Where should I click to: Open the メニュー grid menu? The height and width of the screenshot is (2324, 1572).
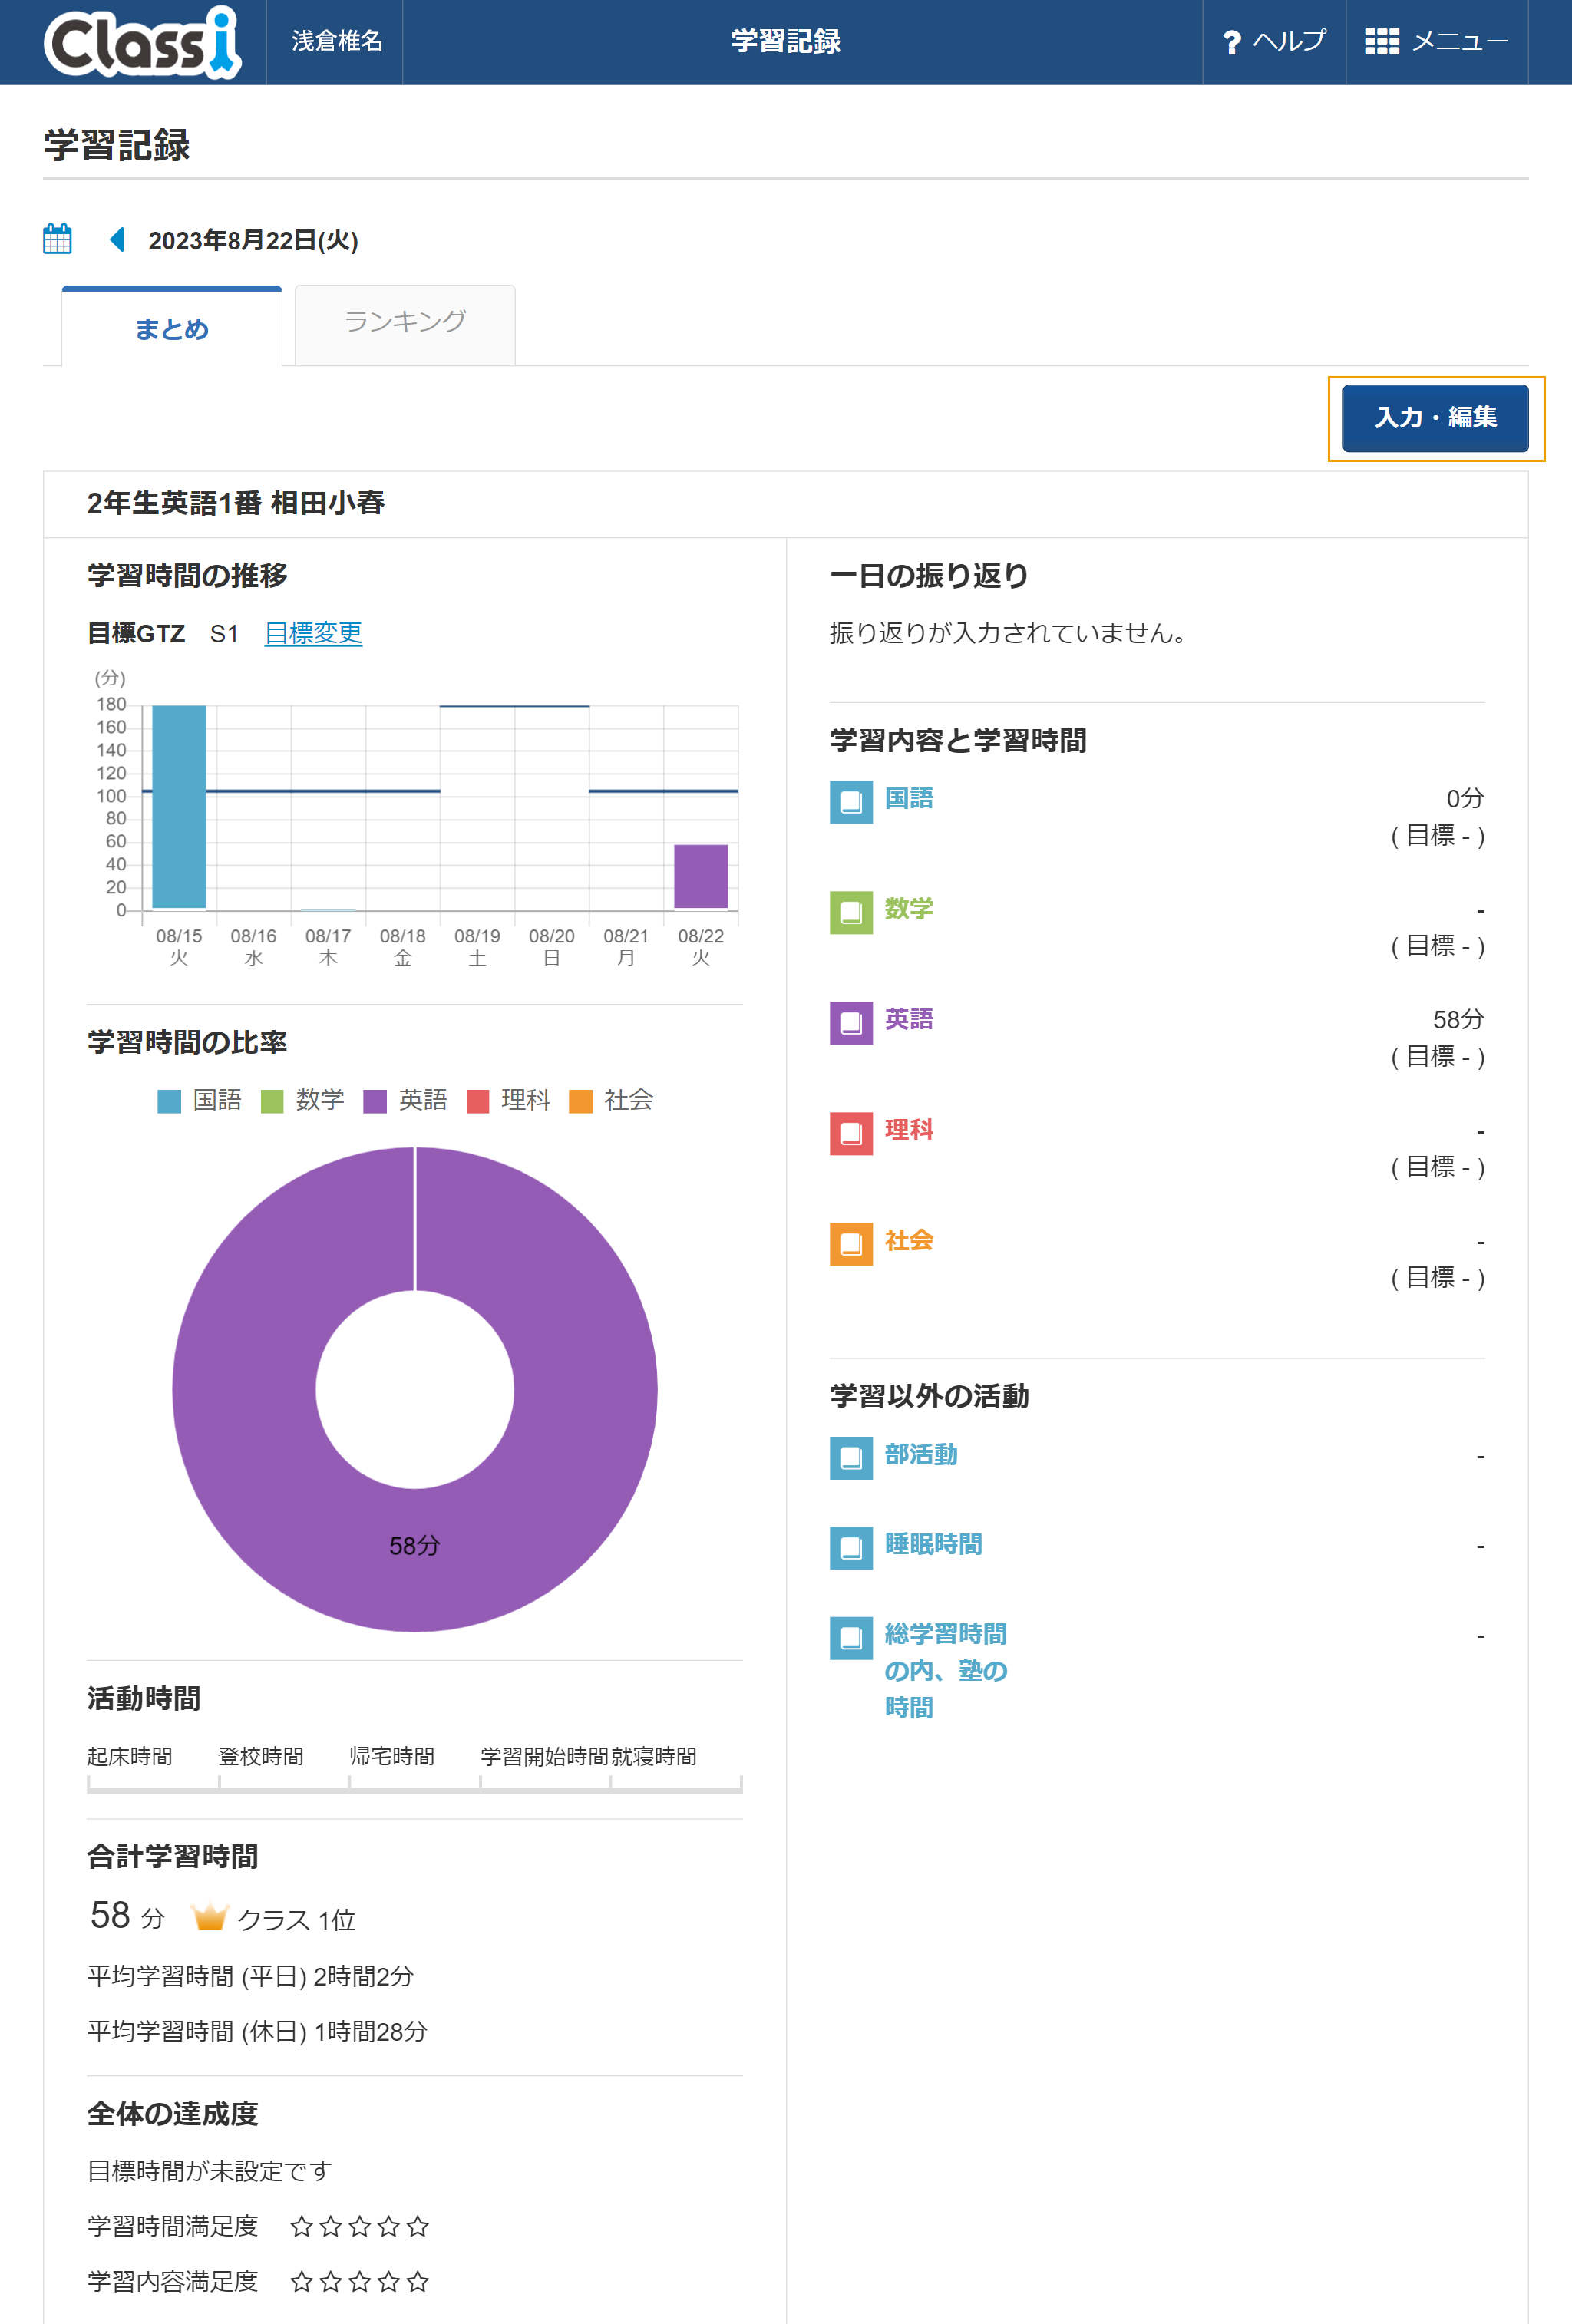tap(1436, 42)
